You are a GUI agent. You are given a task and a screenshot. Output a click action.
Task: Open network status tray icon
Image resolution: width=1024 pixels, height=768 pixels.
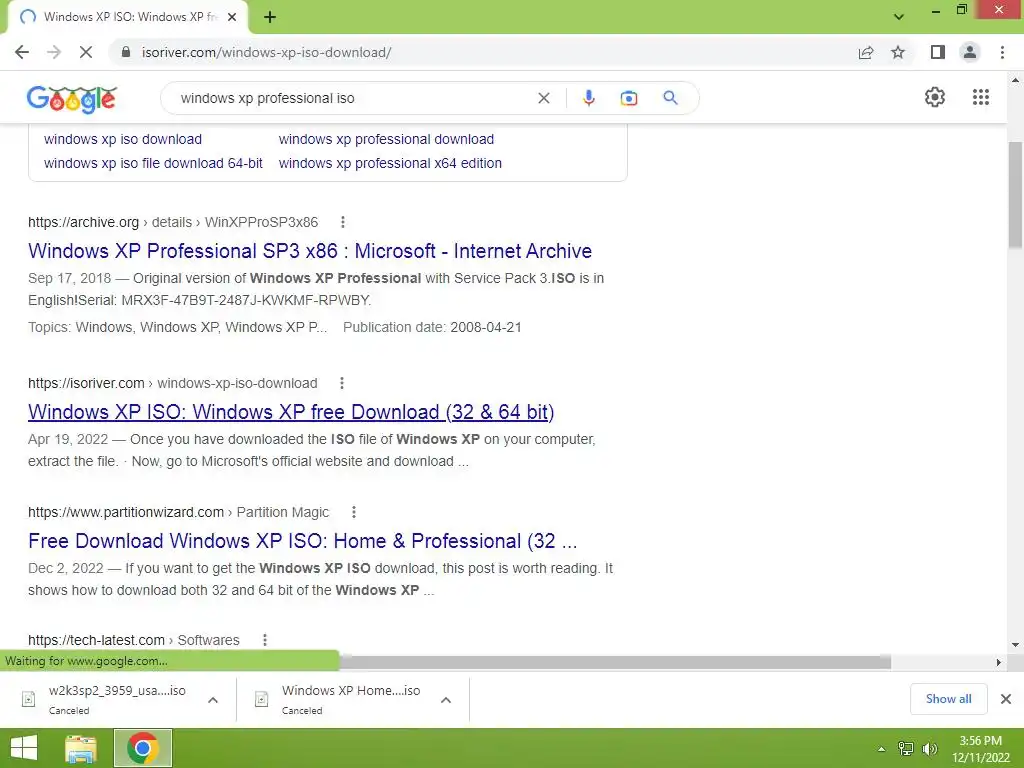point(906,749)
